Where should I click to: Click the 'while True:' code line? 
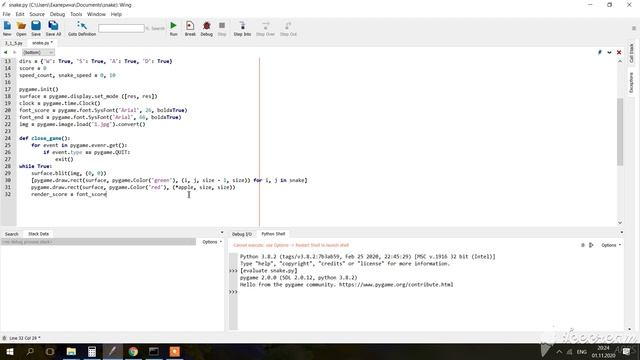[x=36, y=167]
